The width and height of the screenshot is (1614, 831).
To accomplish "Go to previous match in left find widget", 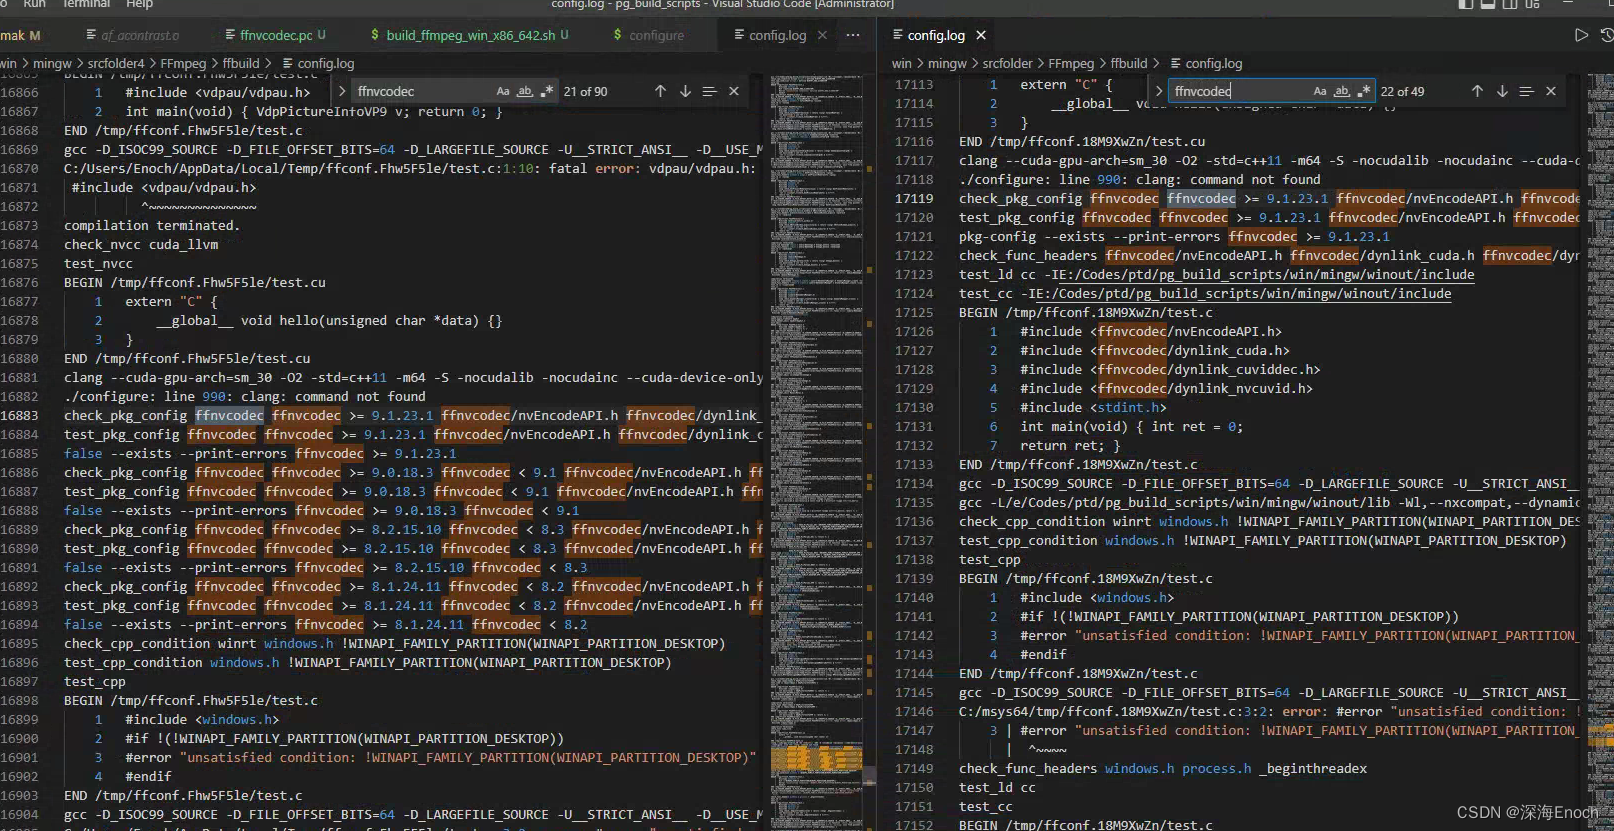I will (660, 91).
